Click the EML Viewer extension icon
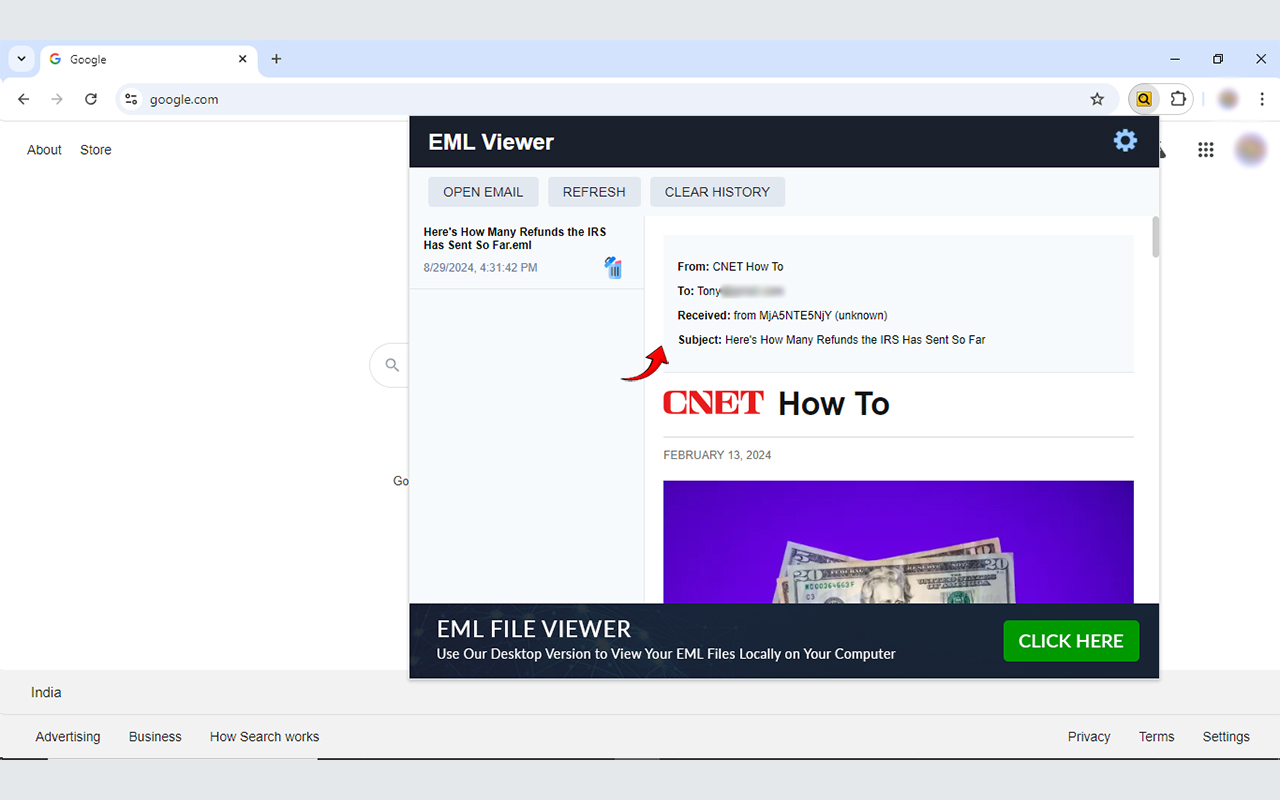The image size is (1280, 800). (1143, 99)
